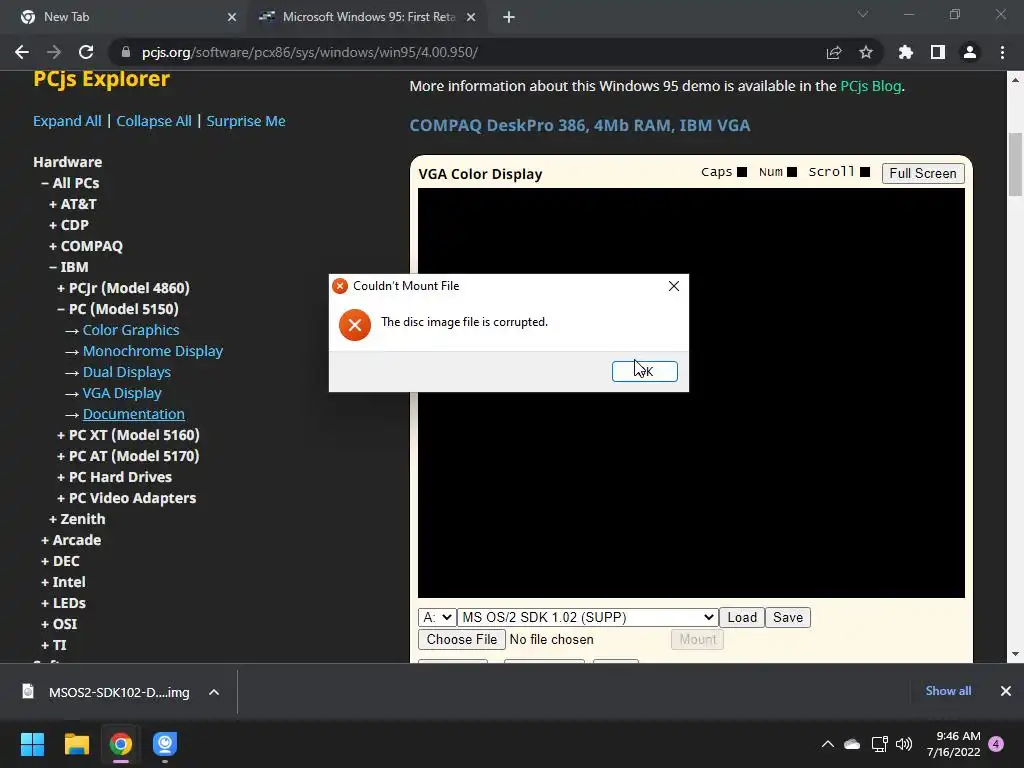Reload the current page

86,52
